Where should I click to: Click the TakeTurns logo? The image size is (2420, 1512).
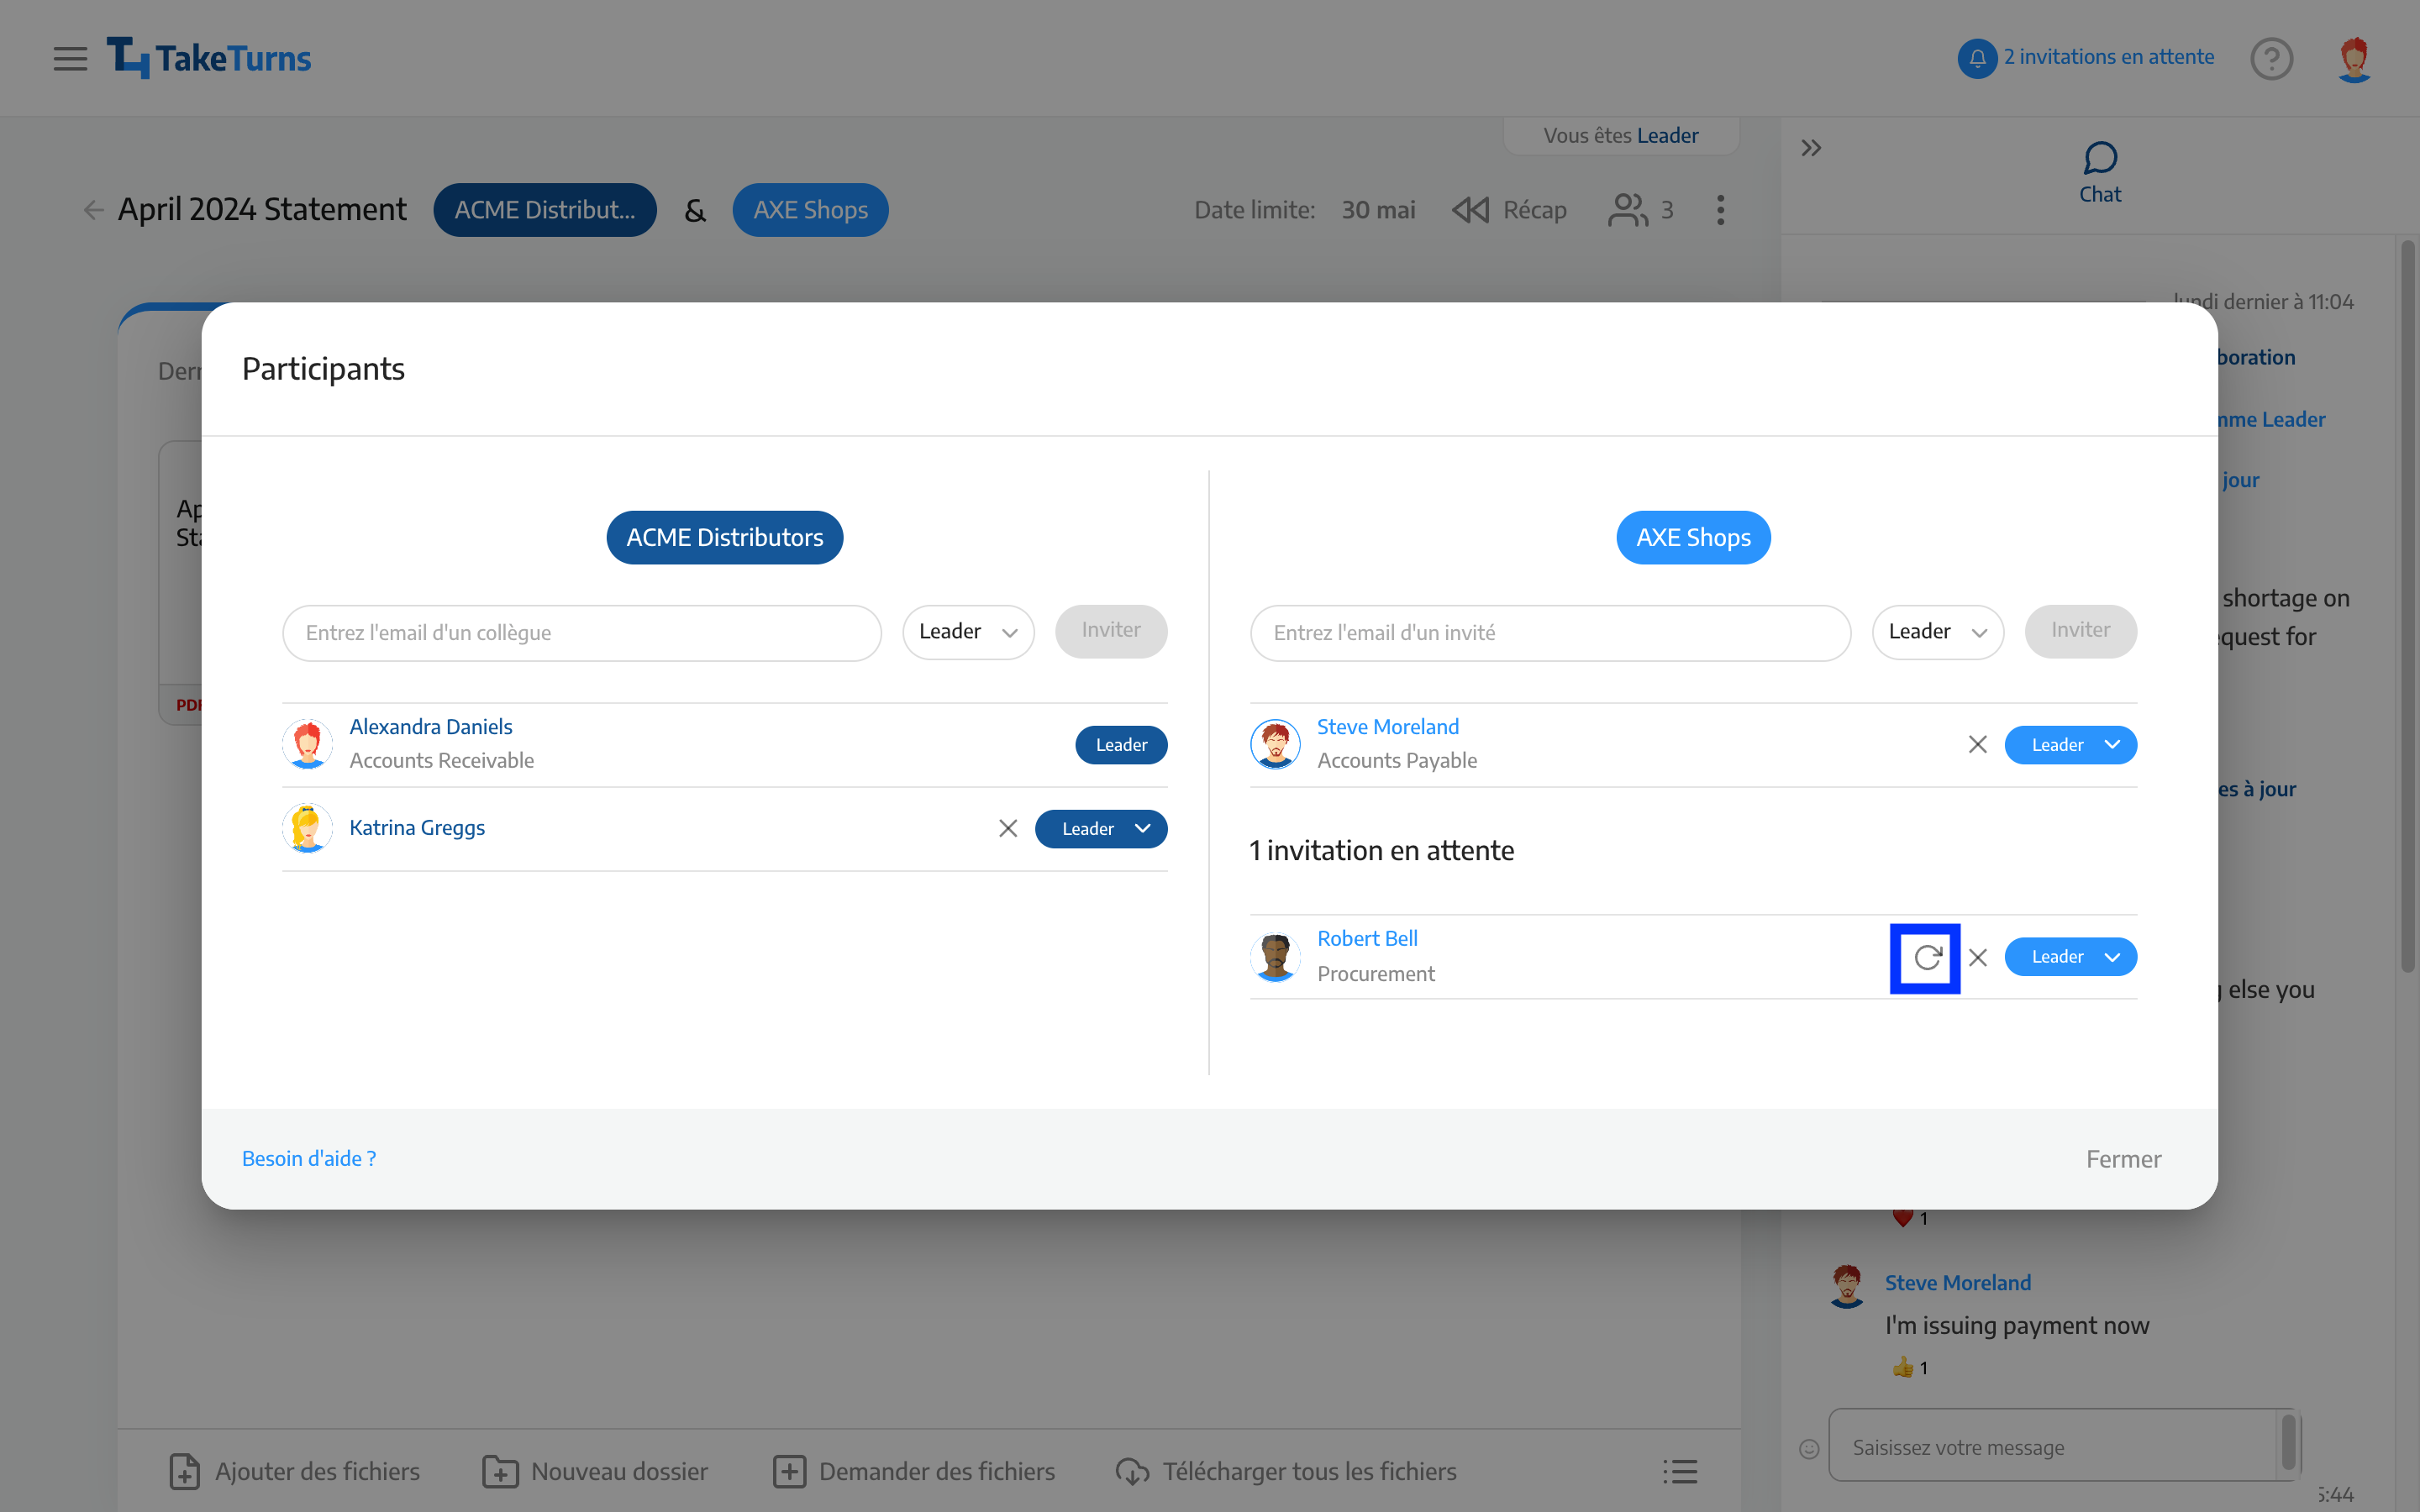coord(209,58)
